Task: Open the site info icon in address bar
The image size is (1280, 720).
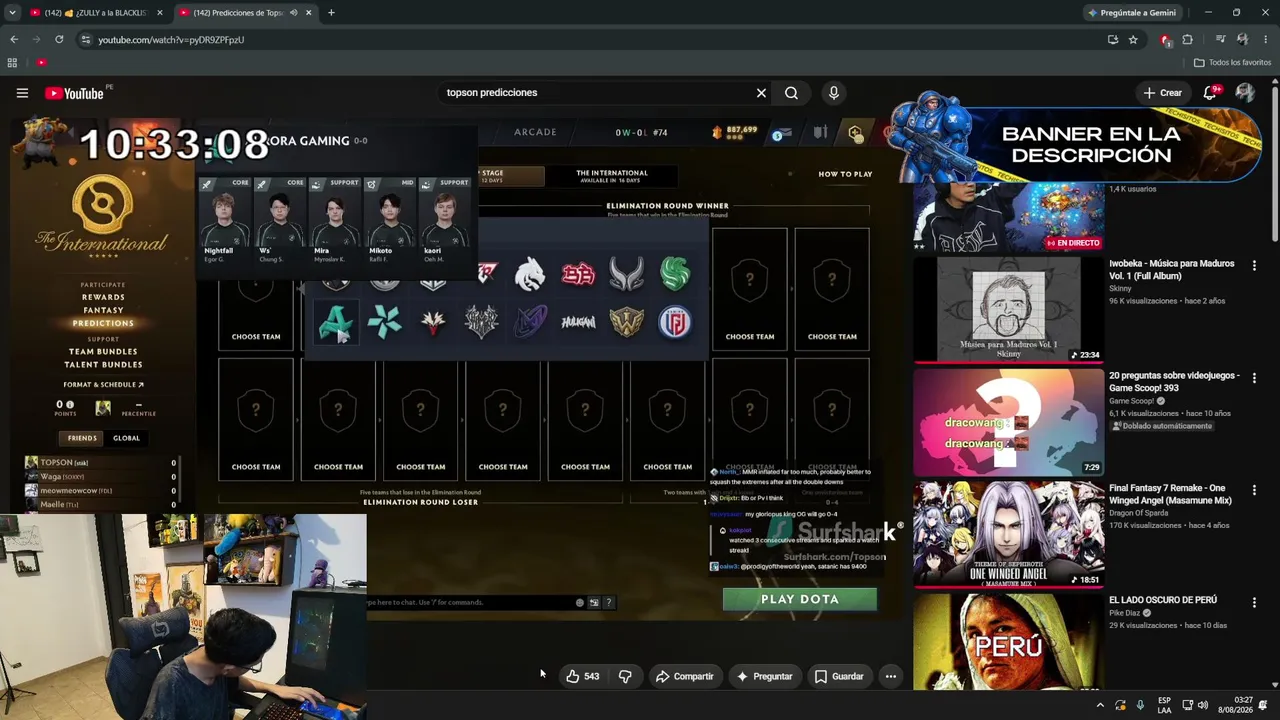Action: pyautogui.click(x=86, y=39)
